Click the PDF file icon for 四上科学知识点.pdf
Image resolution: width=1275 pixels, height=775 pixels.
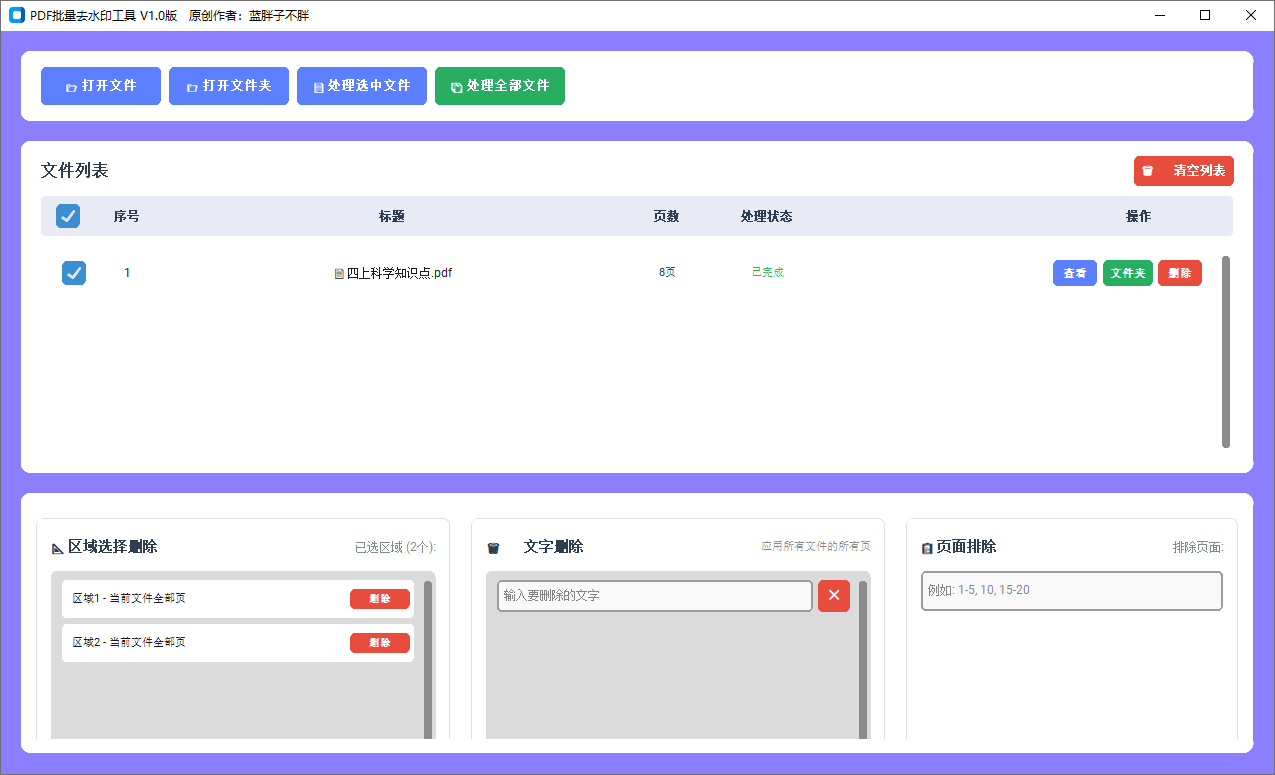coord(339,273)
